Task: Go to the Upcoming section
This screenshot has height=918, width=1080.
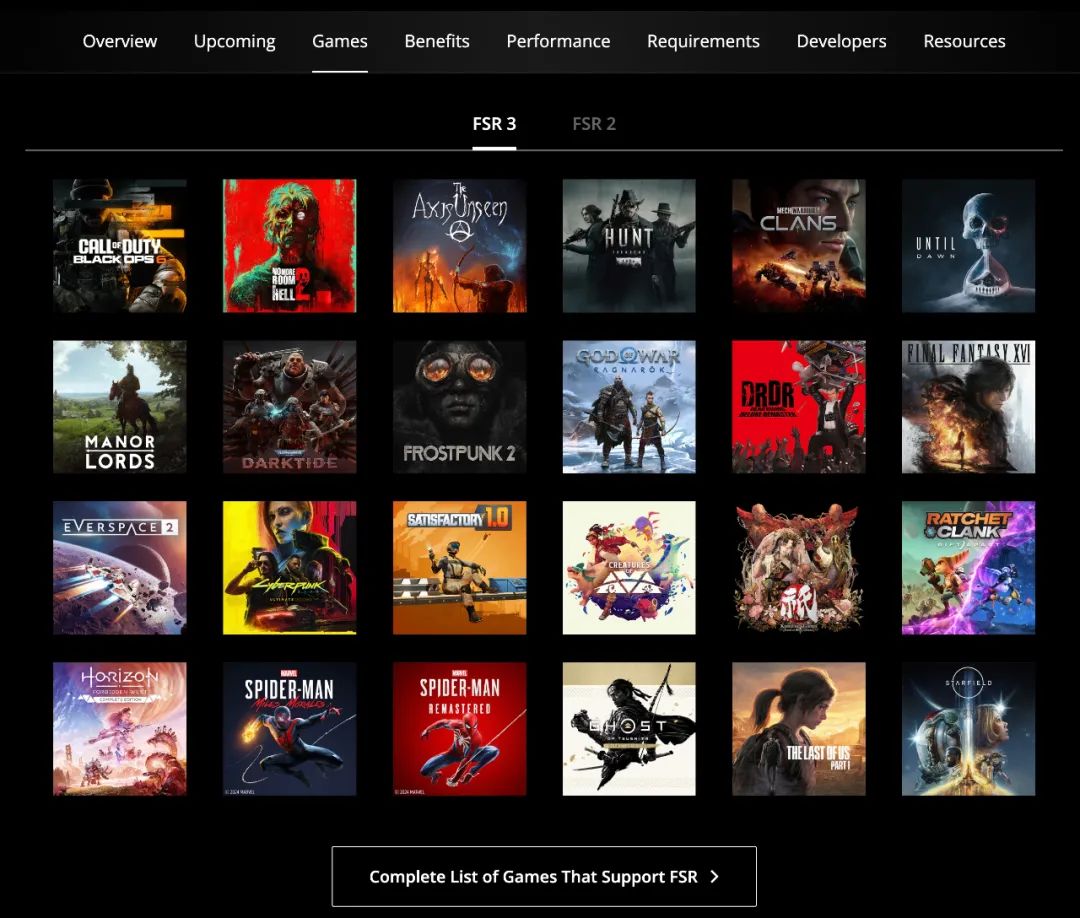Action: coord(234,41)
